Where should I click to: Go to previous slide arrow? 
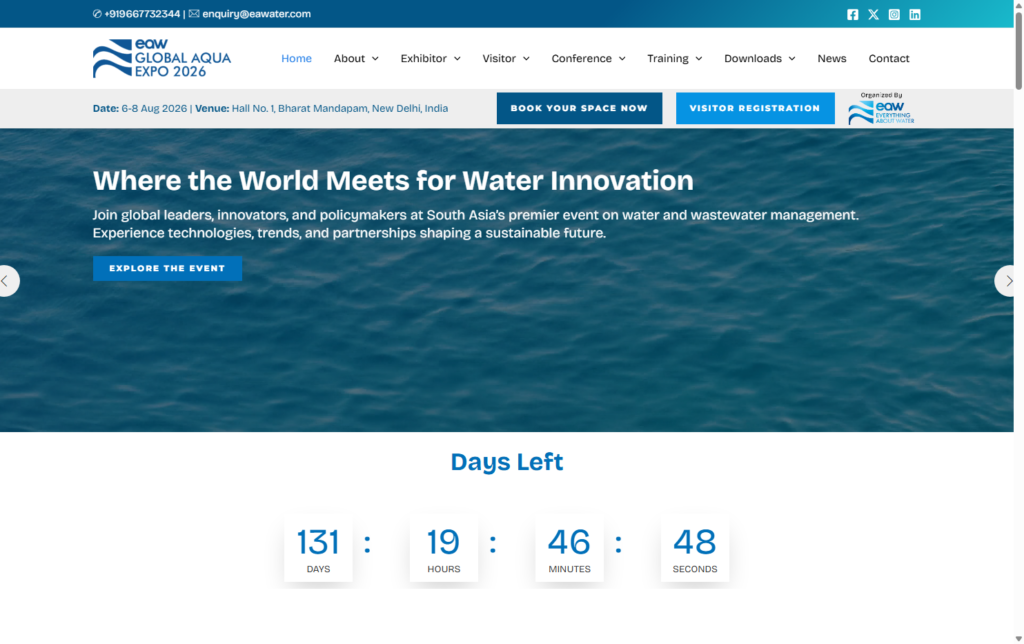click(7, 281)
